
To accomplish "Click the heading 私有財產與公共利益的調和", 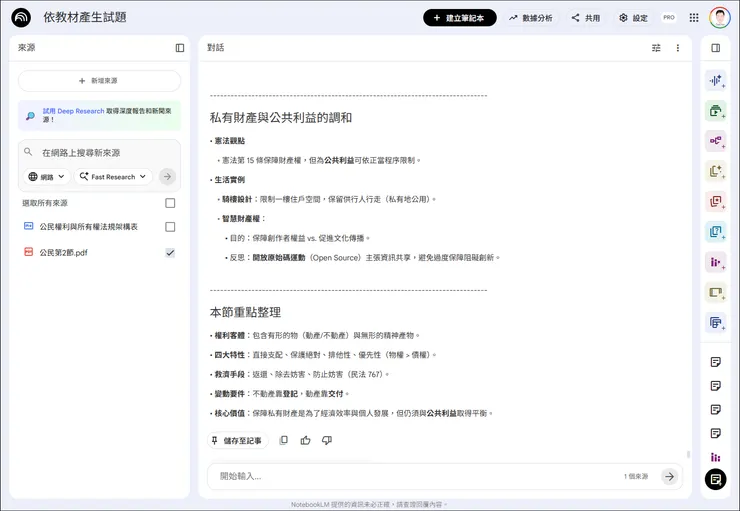I will [281, 117].
